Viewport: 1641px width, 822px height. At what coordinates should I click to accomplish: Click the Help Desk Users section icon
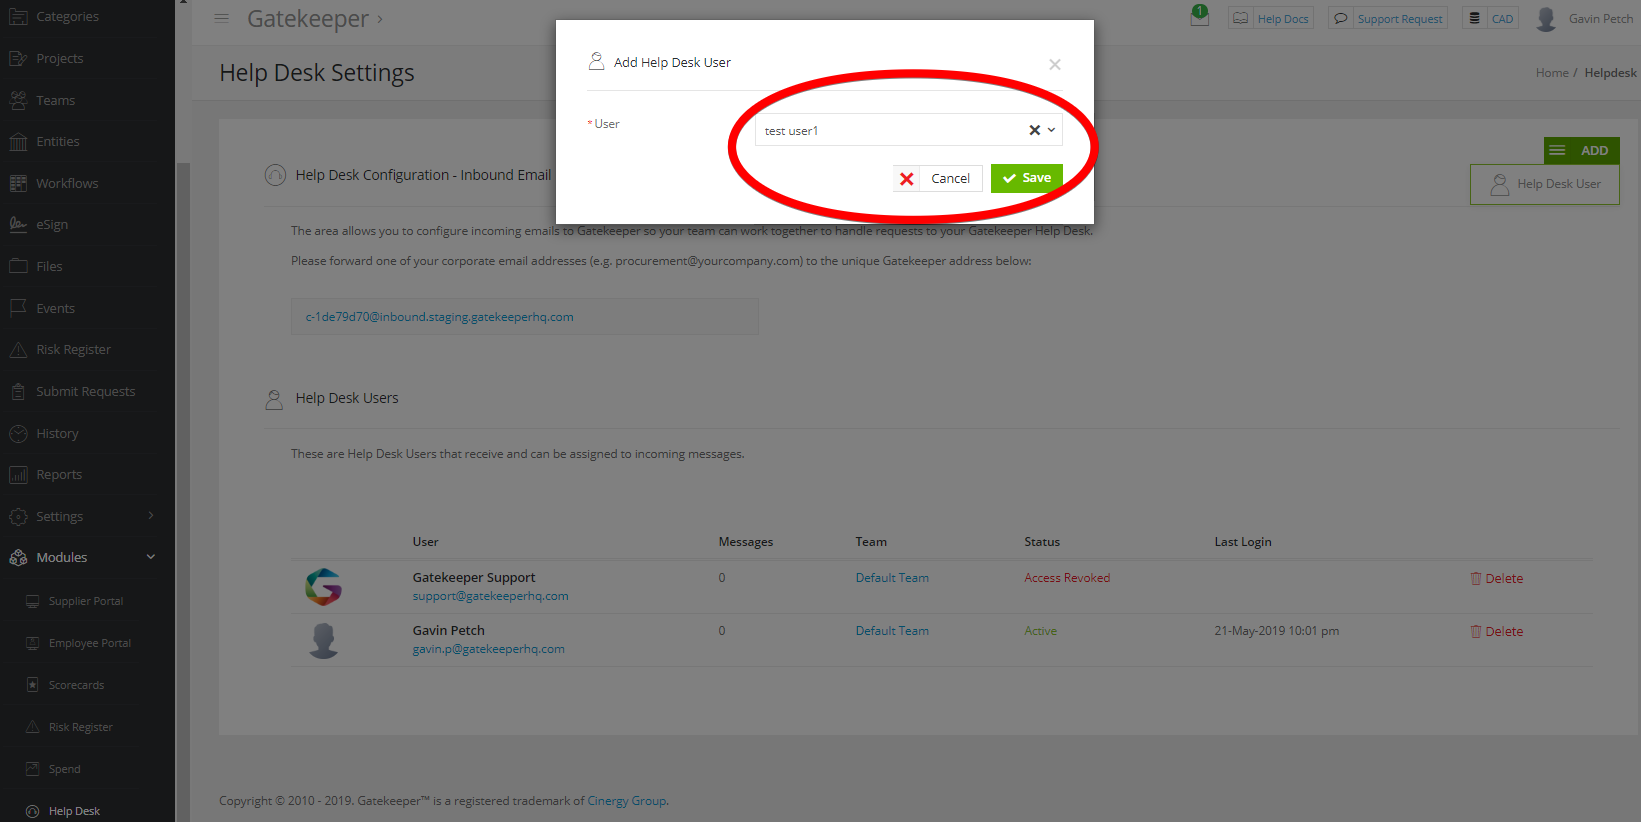274,399
